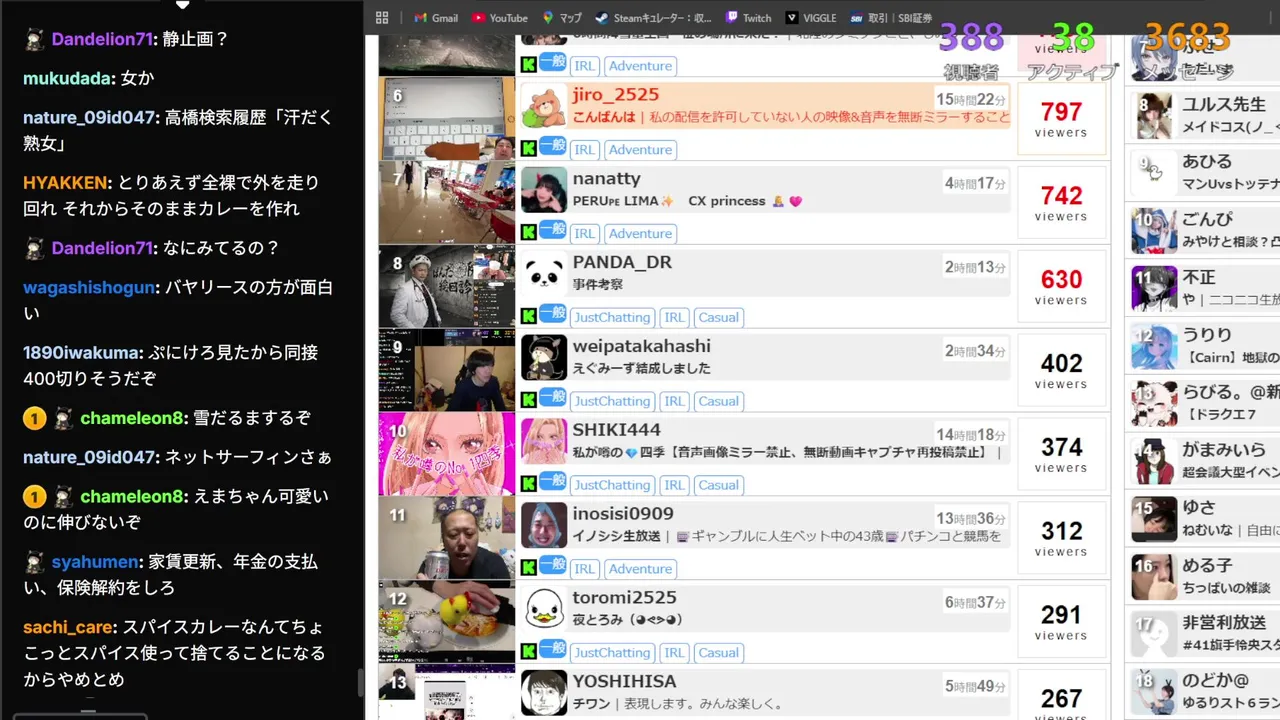Click the chat badge beside Dandelion71 静止画 message
Screen dimensions: 1280x720
coord(34,39)
